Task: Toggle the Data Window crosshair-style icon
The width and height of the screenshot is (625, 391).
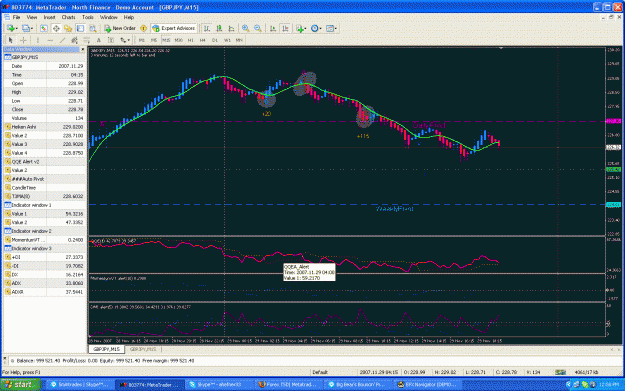Action: (x=56, y=28)
